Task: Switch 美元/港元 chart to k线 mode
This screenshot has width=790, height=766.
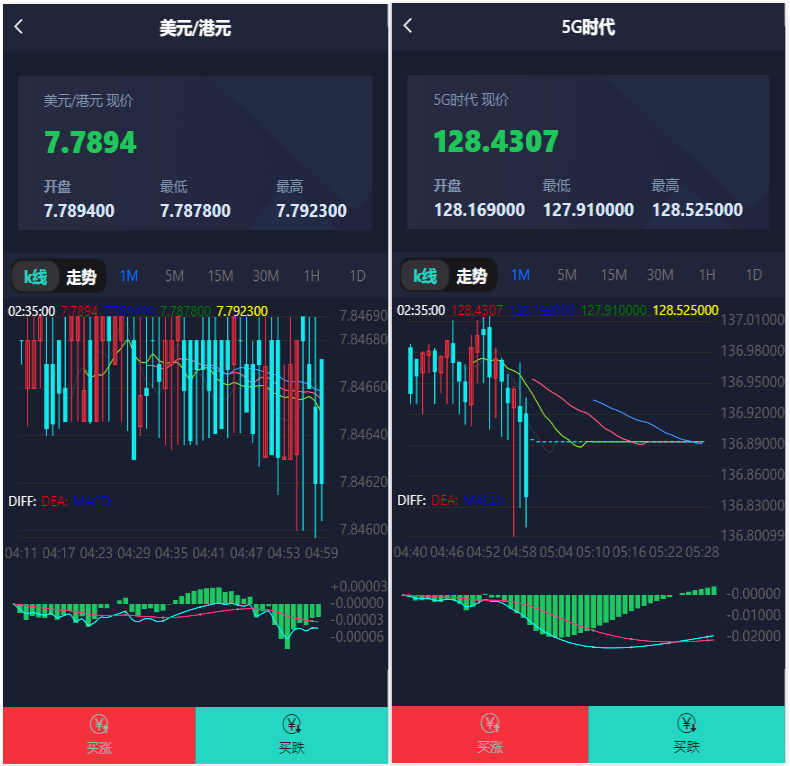Action: [x=36, y=276]
